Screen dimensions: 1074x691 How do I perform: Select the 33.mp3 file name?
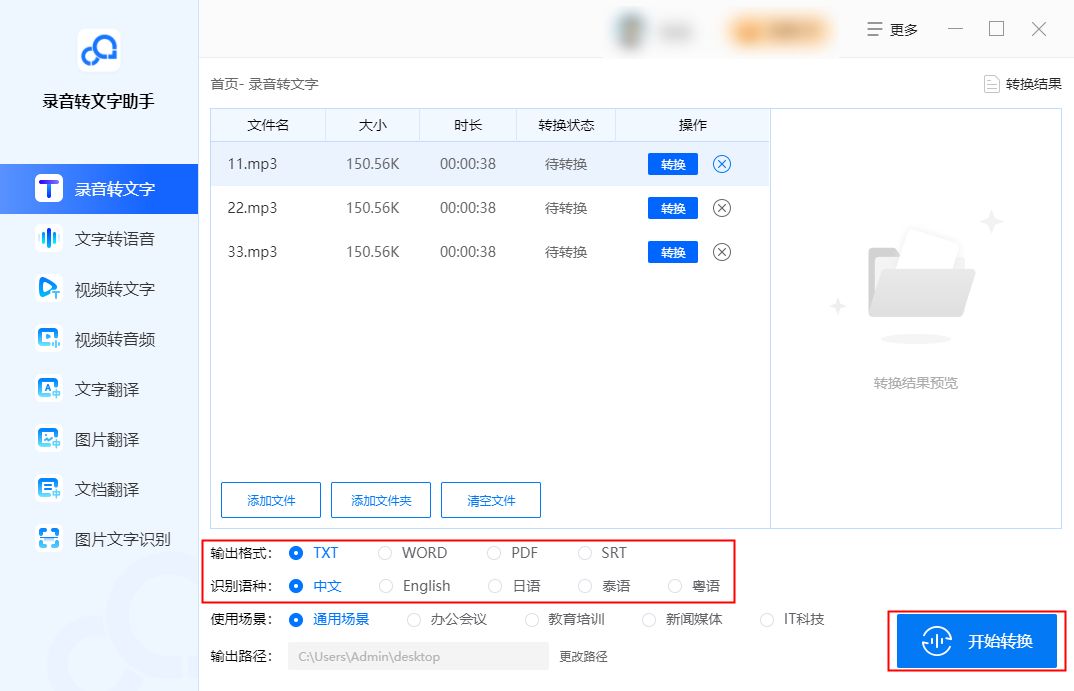252,252
